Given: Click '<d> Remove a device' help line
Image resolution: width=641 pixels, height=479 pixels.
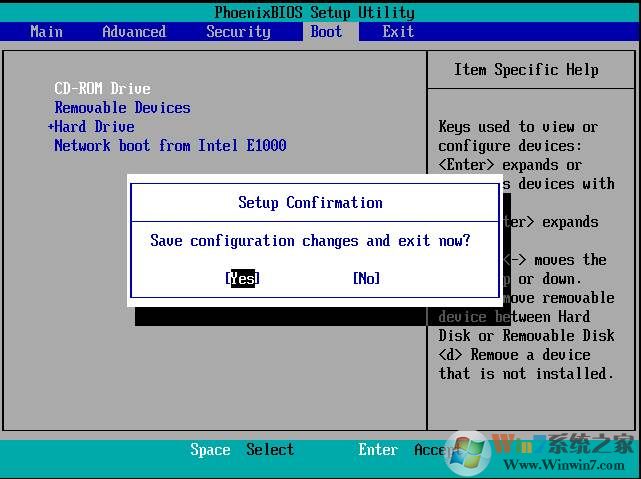Looking at the screenshot, I should coord(514,354).
